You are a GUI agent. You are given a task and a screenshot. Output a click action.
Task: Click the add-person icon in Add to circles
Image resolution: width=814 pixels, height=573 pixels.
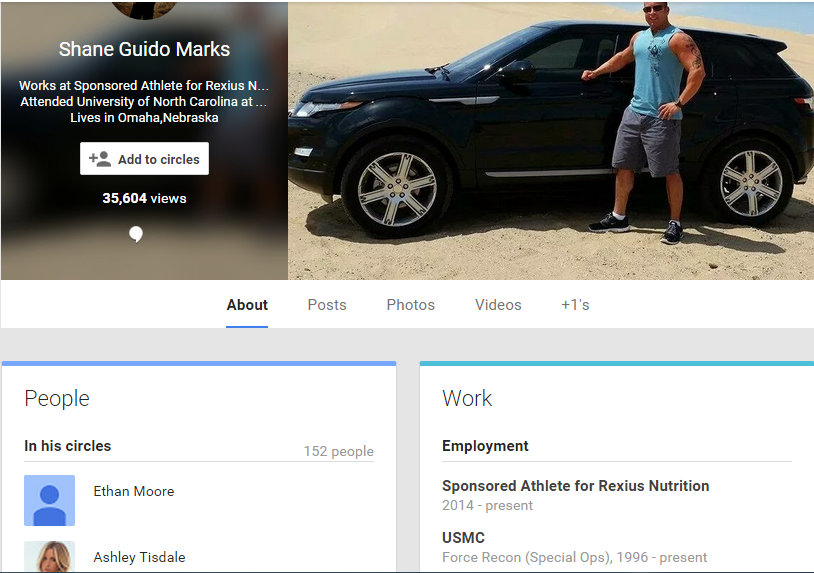point(100,159)
